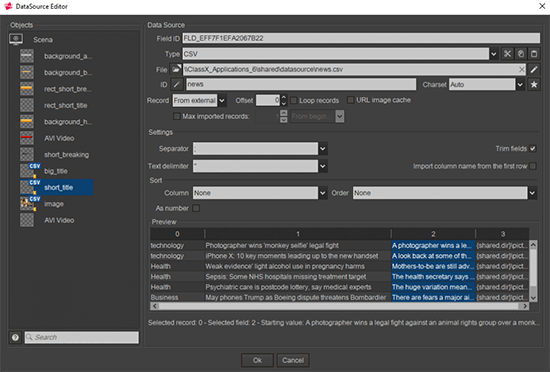Click the Ok button
The height and width of the screenshot is (372, 550).
pos(257,360)
